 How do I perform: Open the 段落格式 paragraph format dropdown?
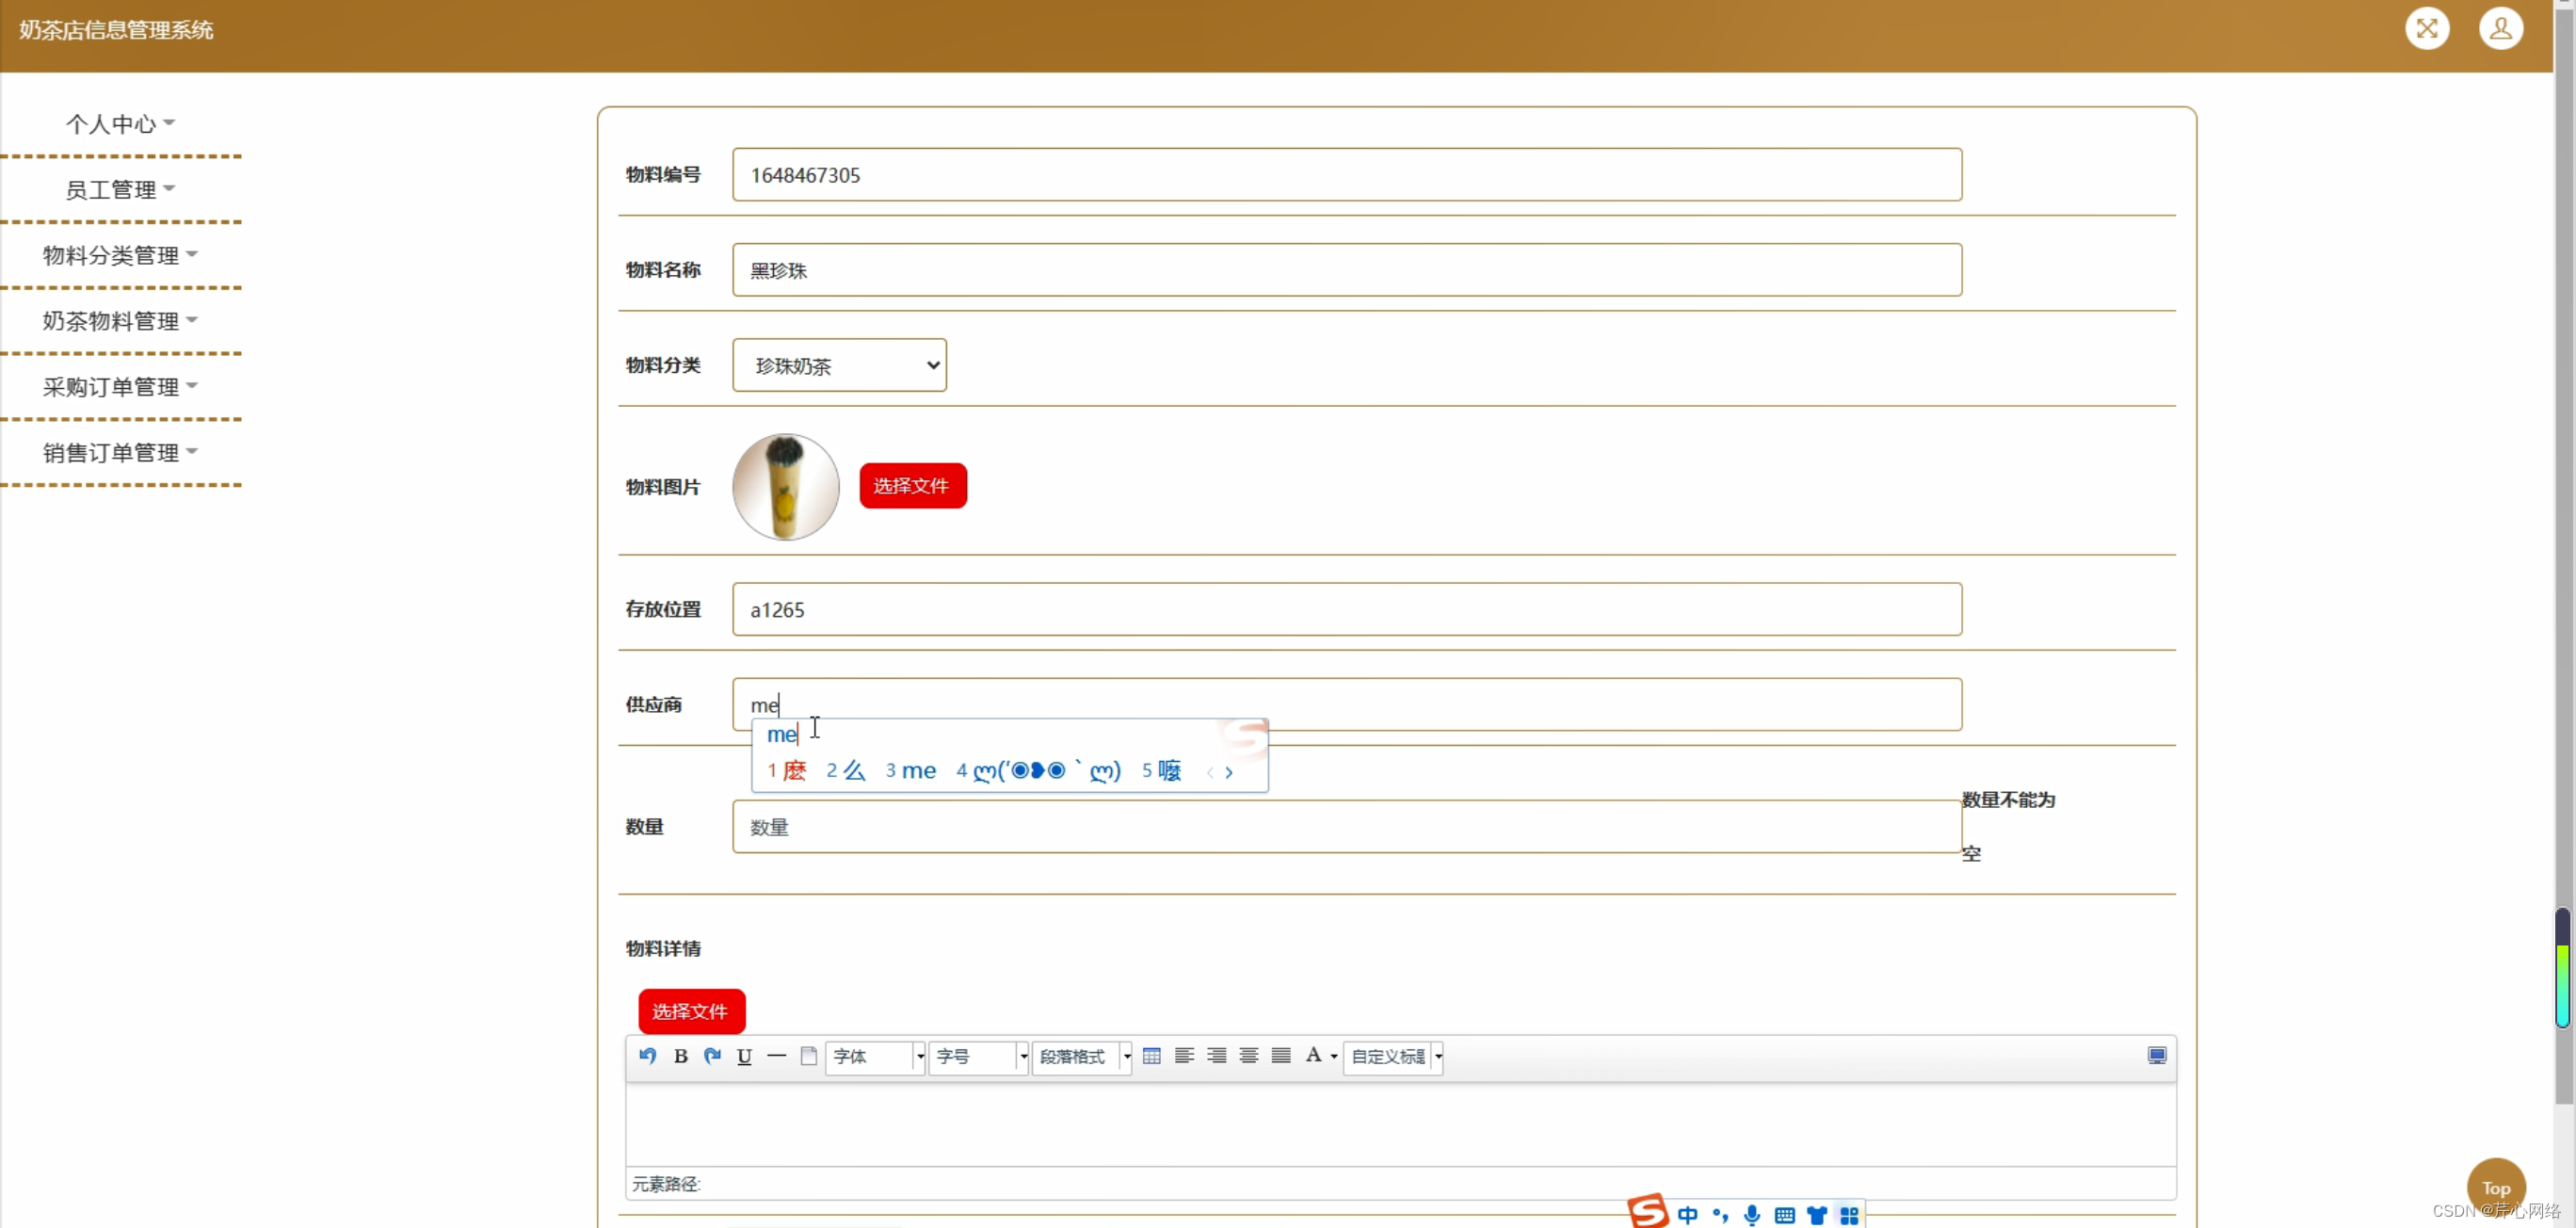pyautogui.click(x=1081, y=1057)
